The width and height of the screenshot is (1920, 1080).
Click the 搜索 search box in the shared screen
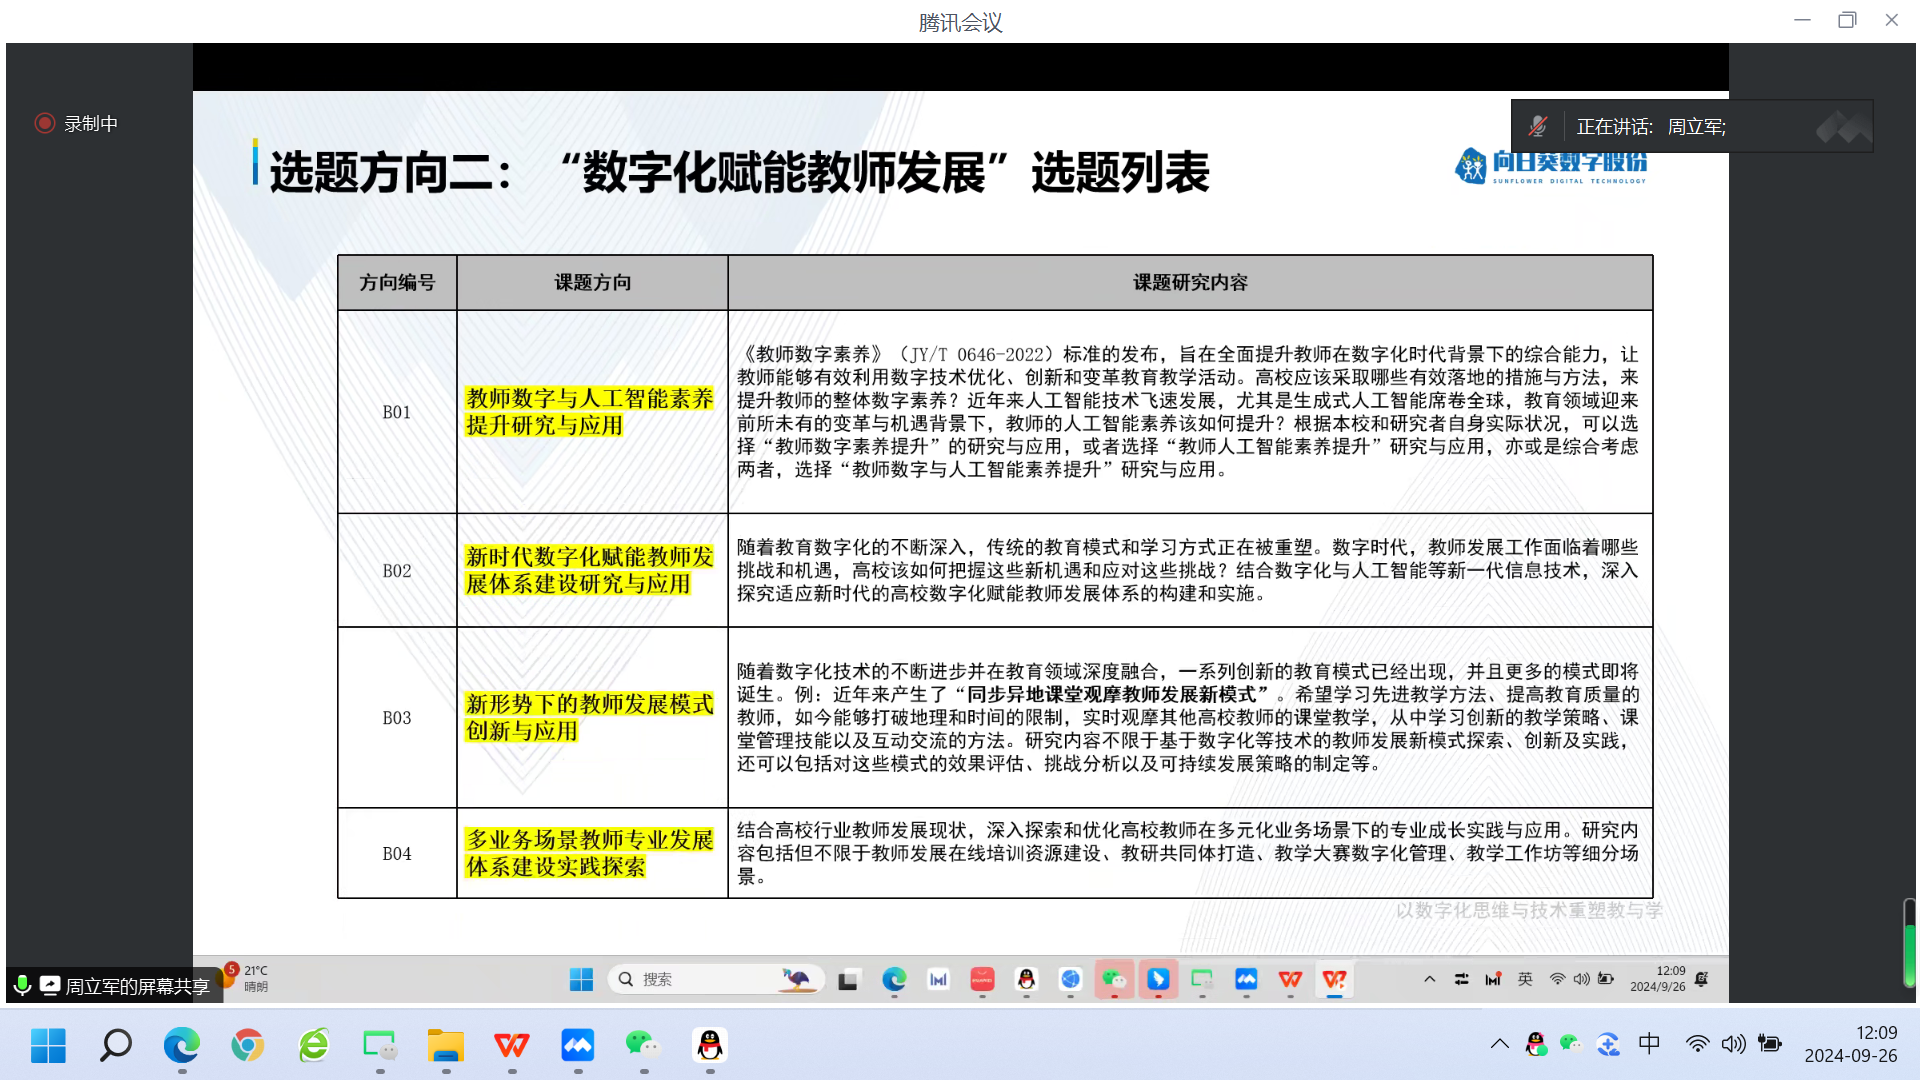click(x=716, y=979)
